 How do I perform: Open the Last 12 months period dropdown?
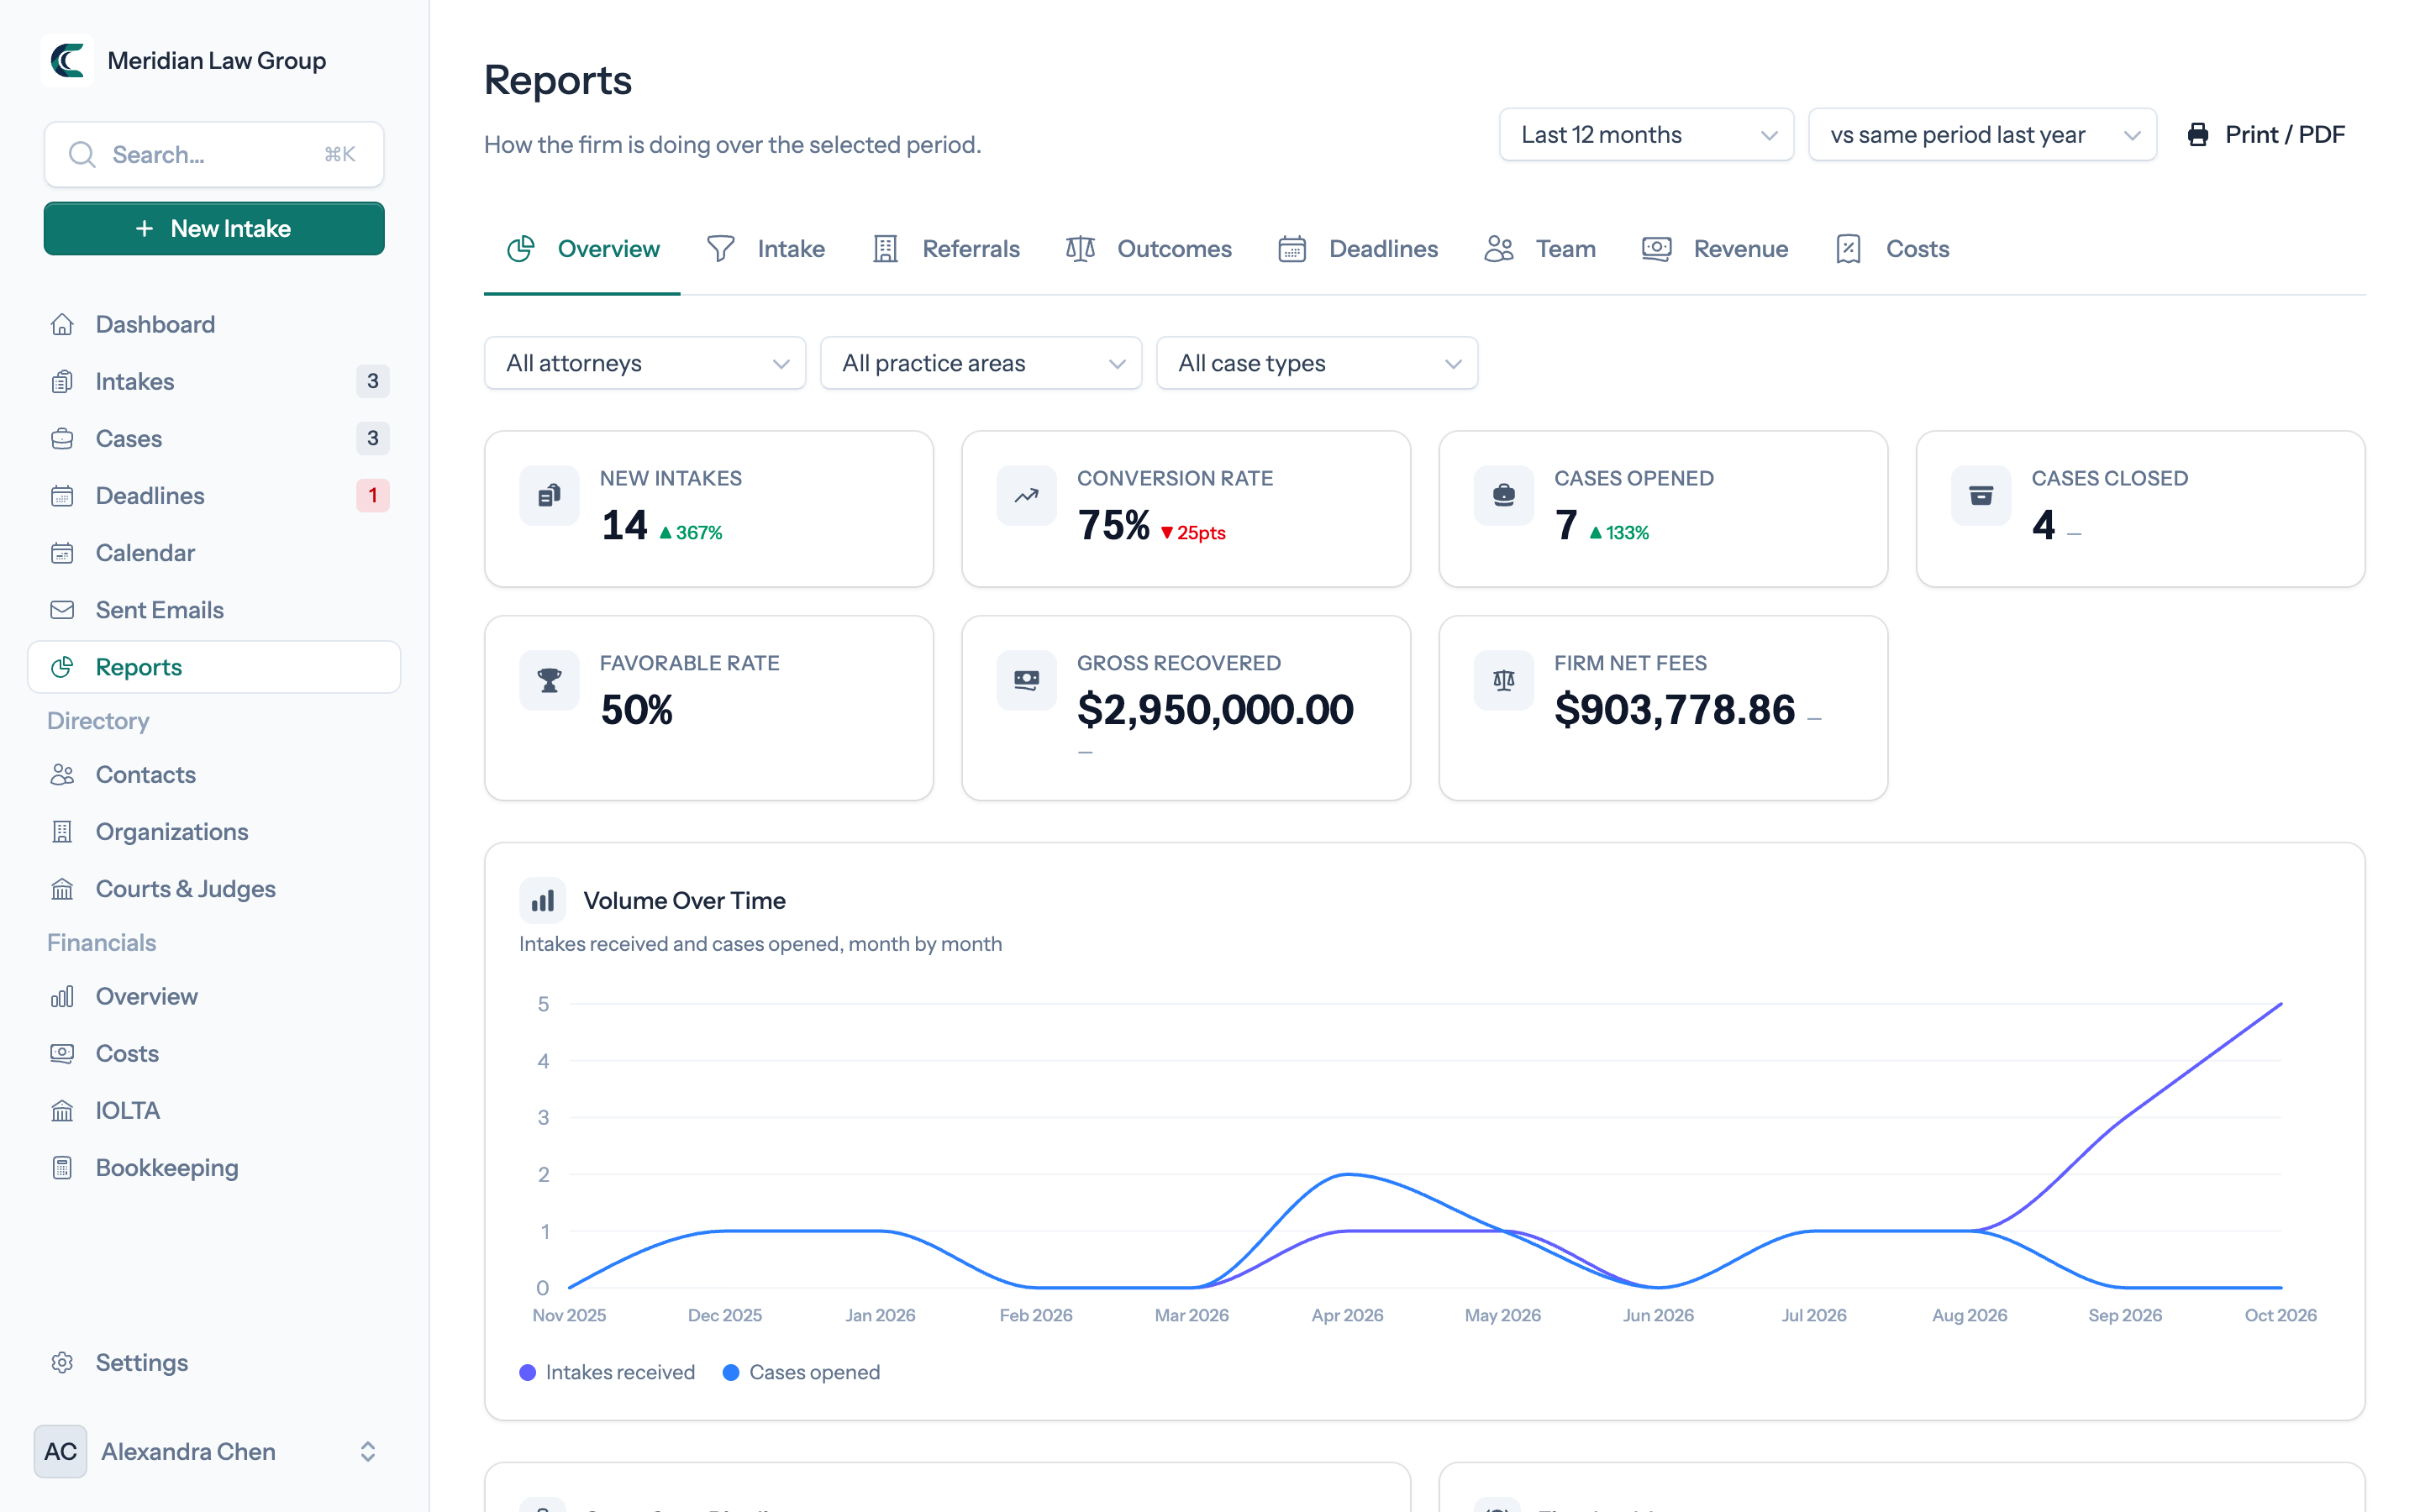click(x=1646, y=135)
